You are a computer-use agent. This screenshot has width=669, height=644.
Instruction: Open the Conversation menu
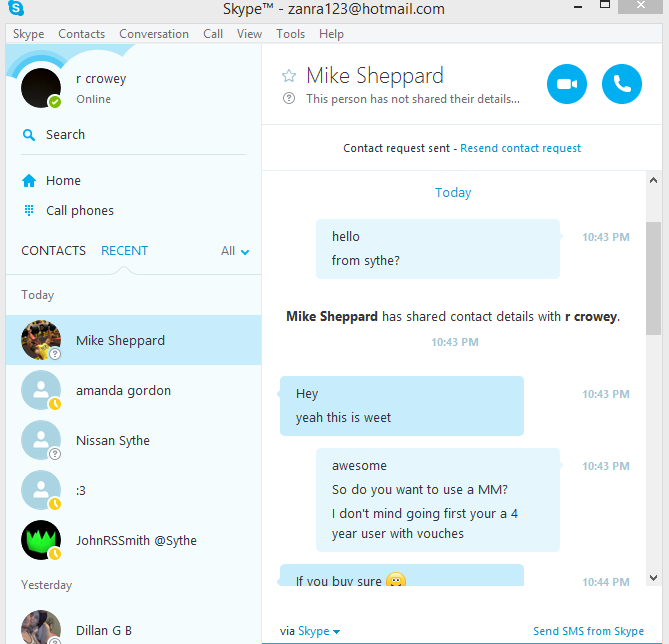[154, 34]
